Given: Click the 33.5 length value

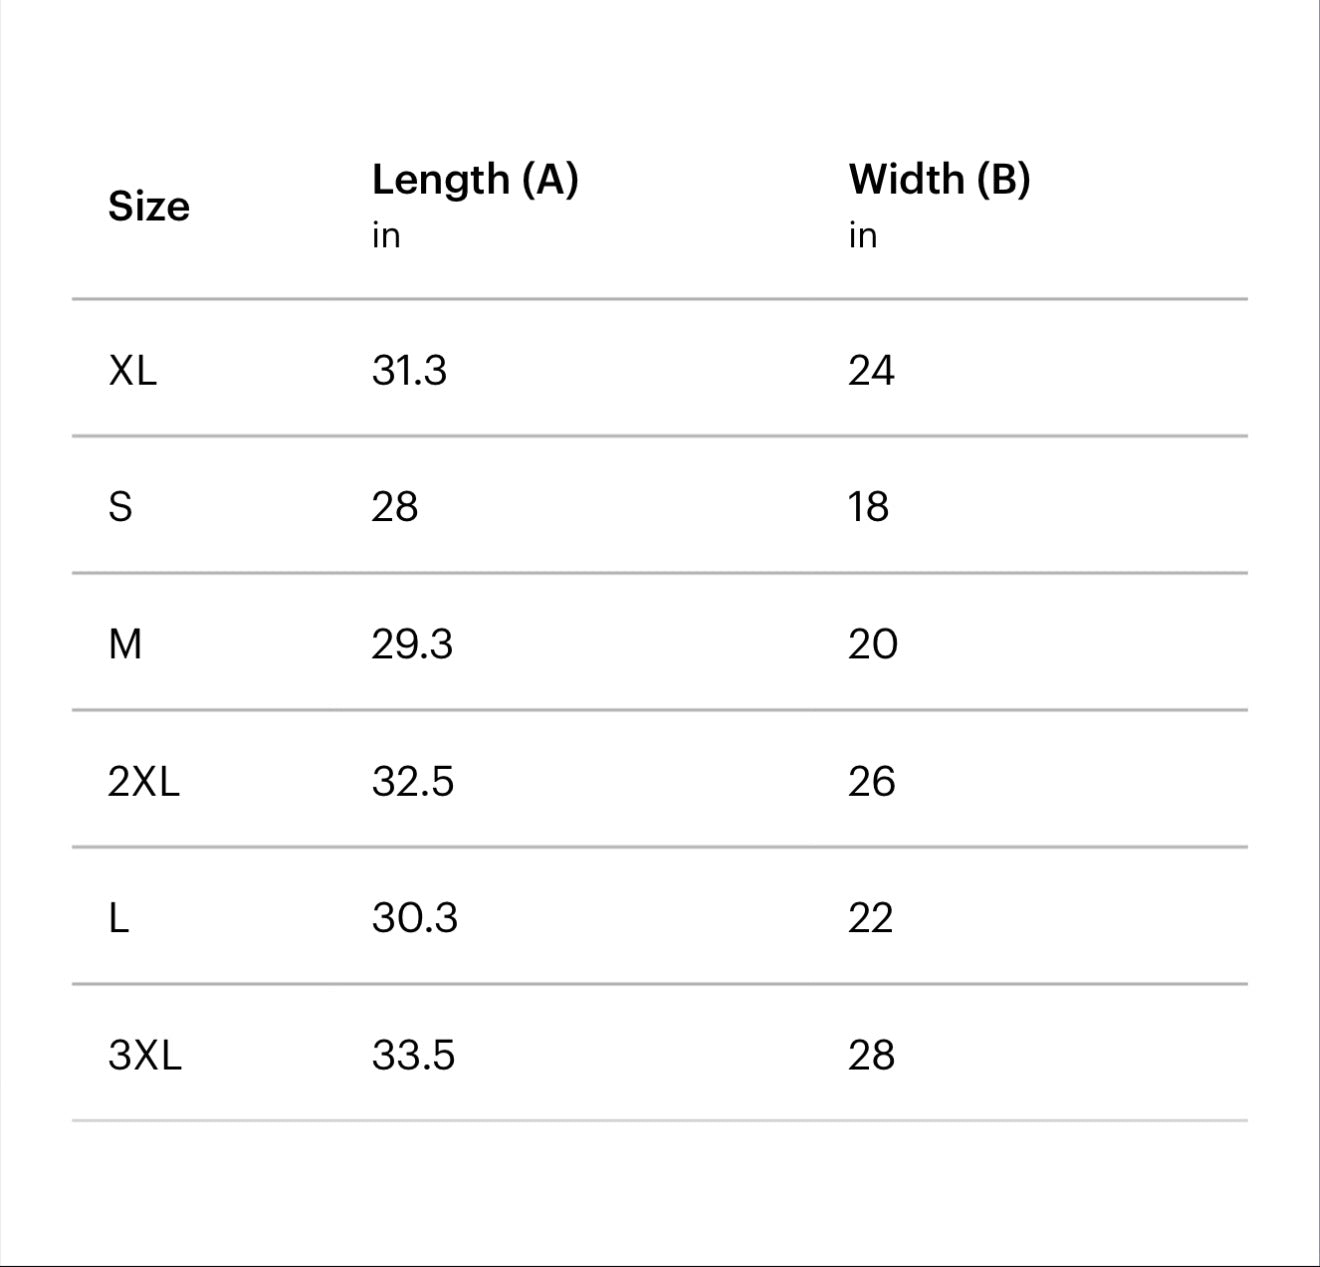Looking at the screenshot, I should (x=413, y=1055).
